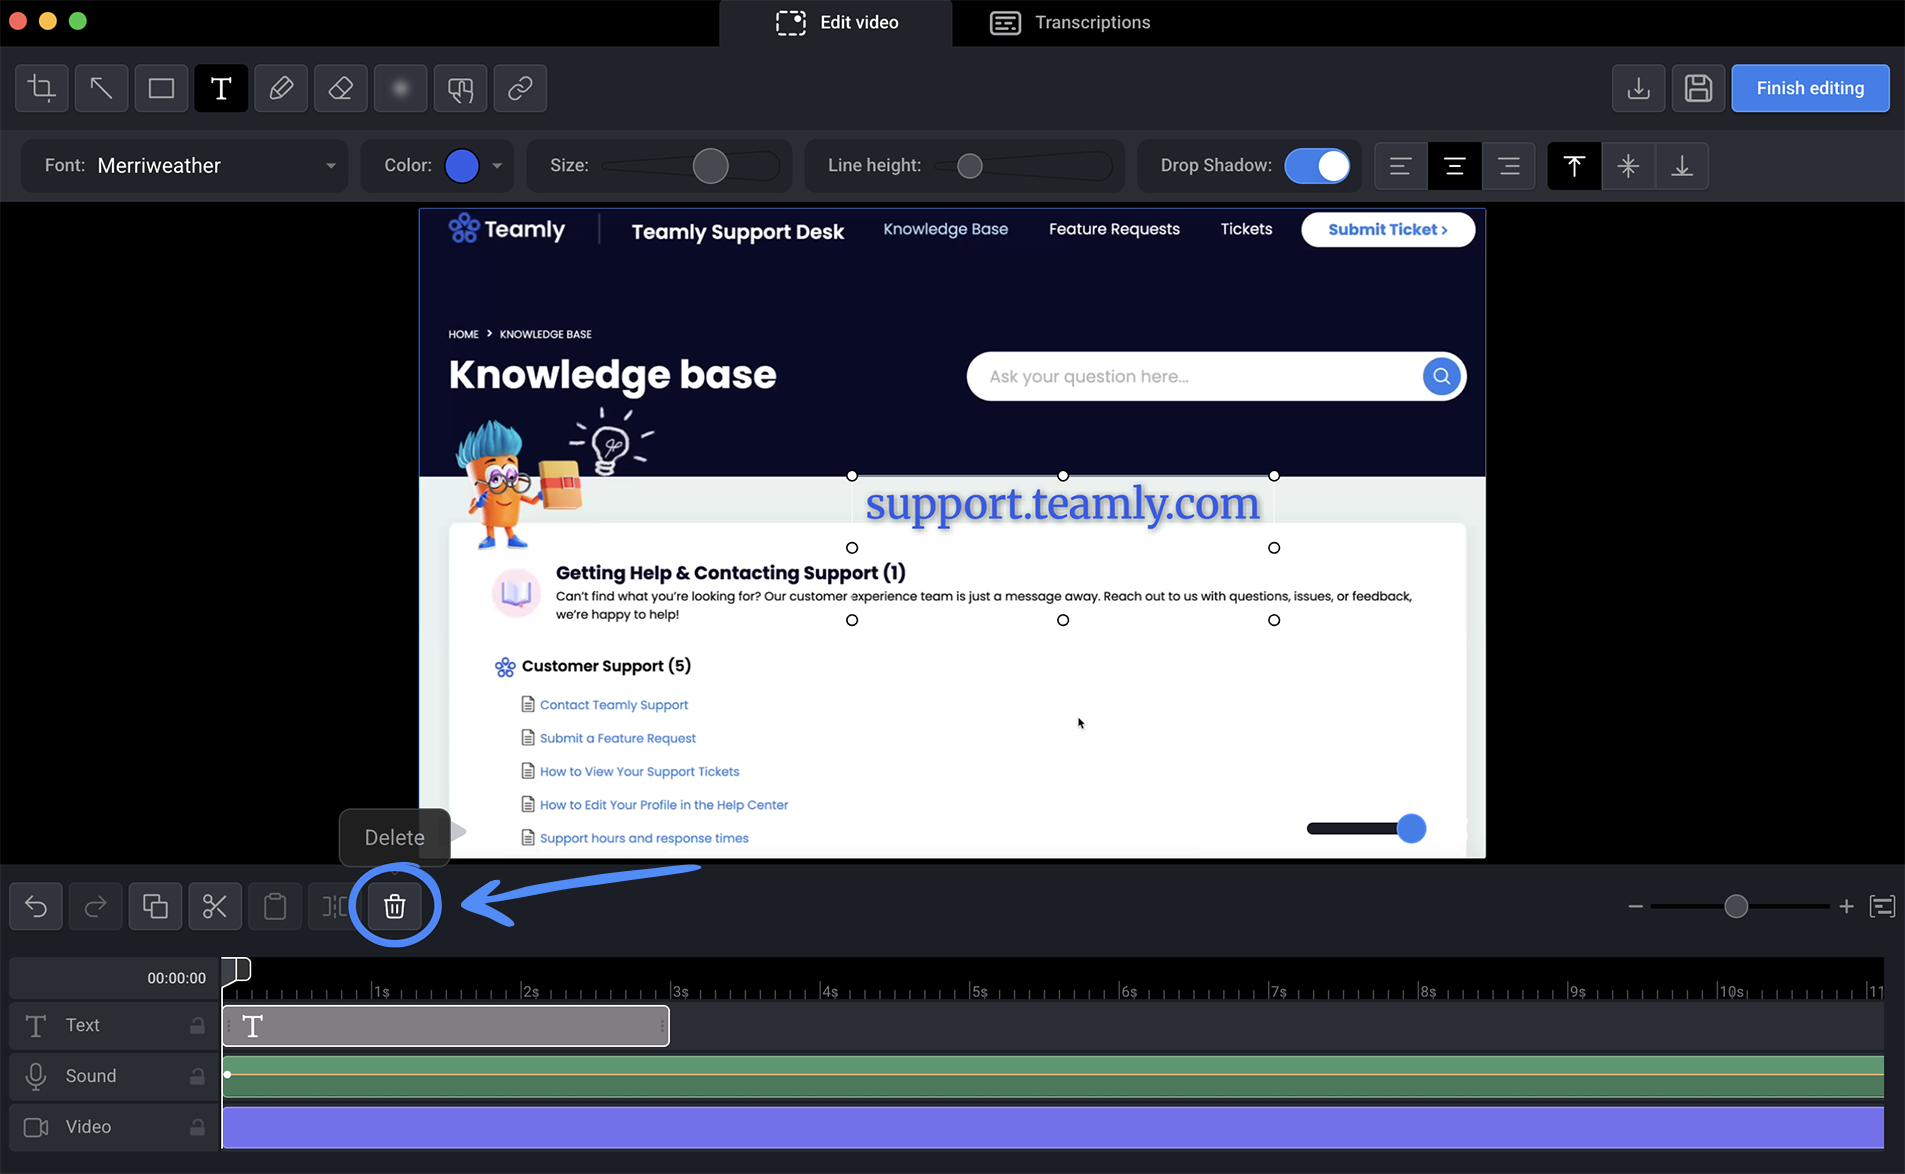The height and width of the screenshot is (1174, 1905).
Task: Set vertical alignment to bottom
Action: coord(1682,166)
